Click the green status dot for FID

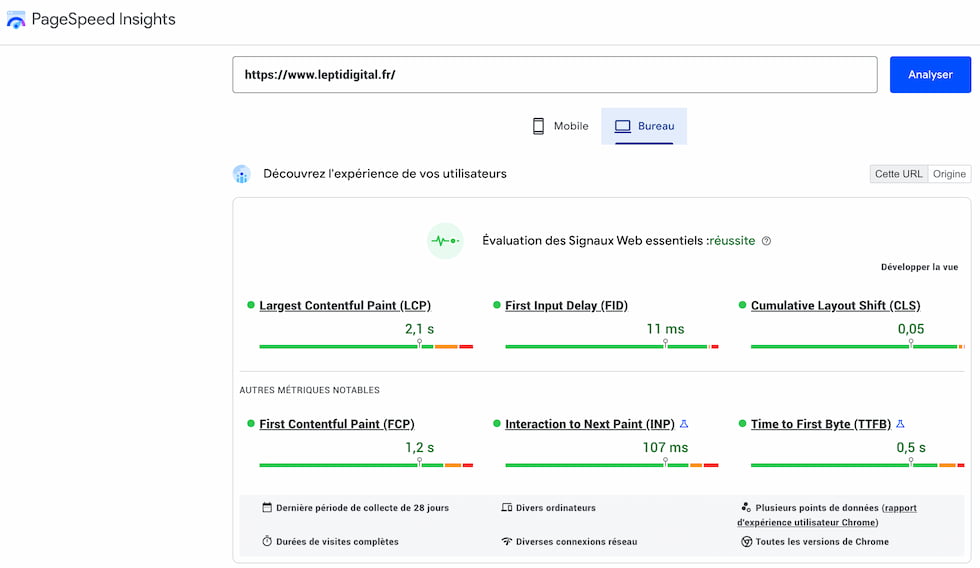click(x=497, y=305)
